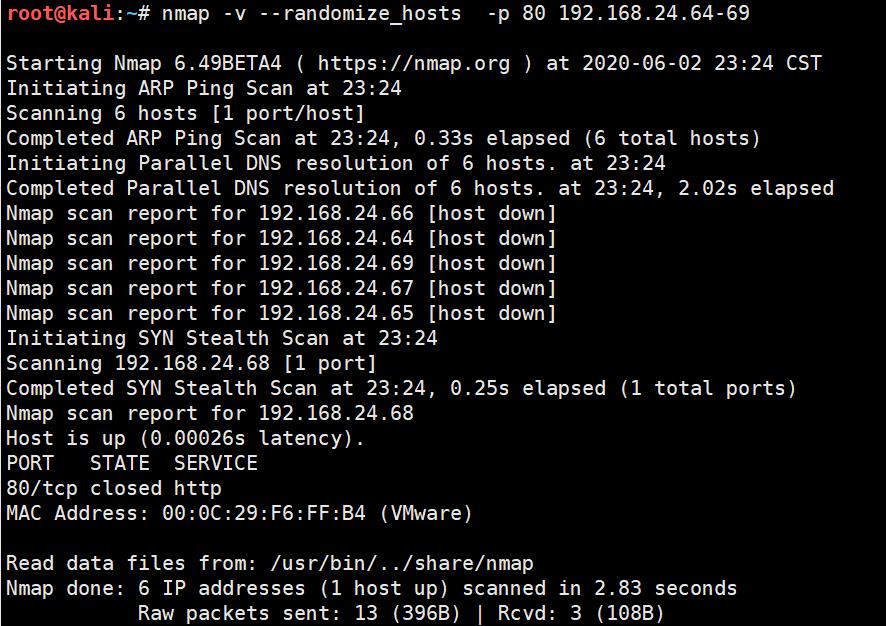The height and width of the screenshot is (626, 886).
Task: Click the line Initiating ARP Ping Scan
Action: (x=204, y=89)
